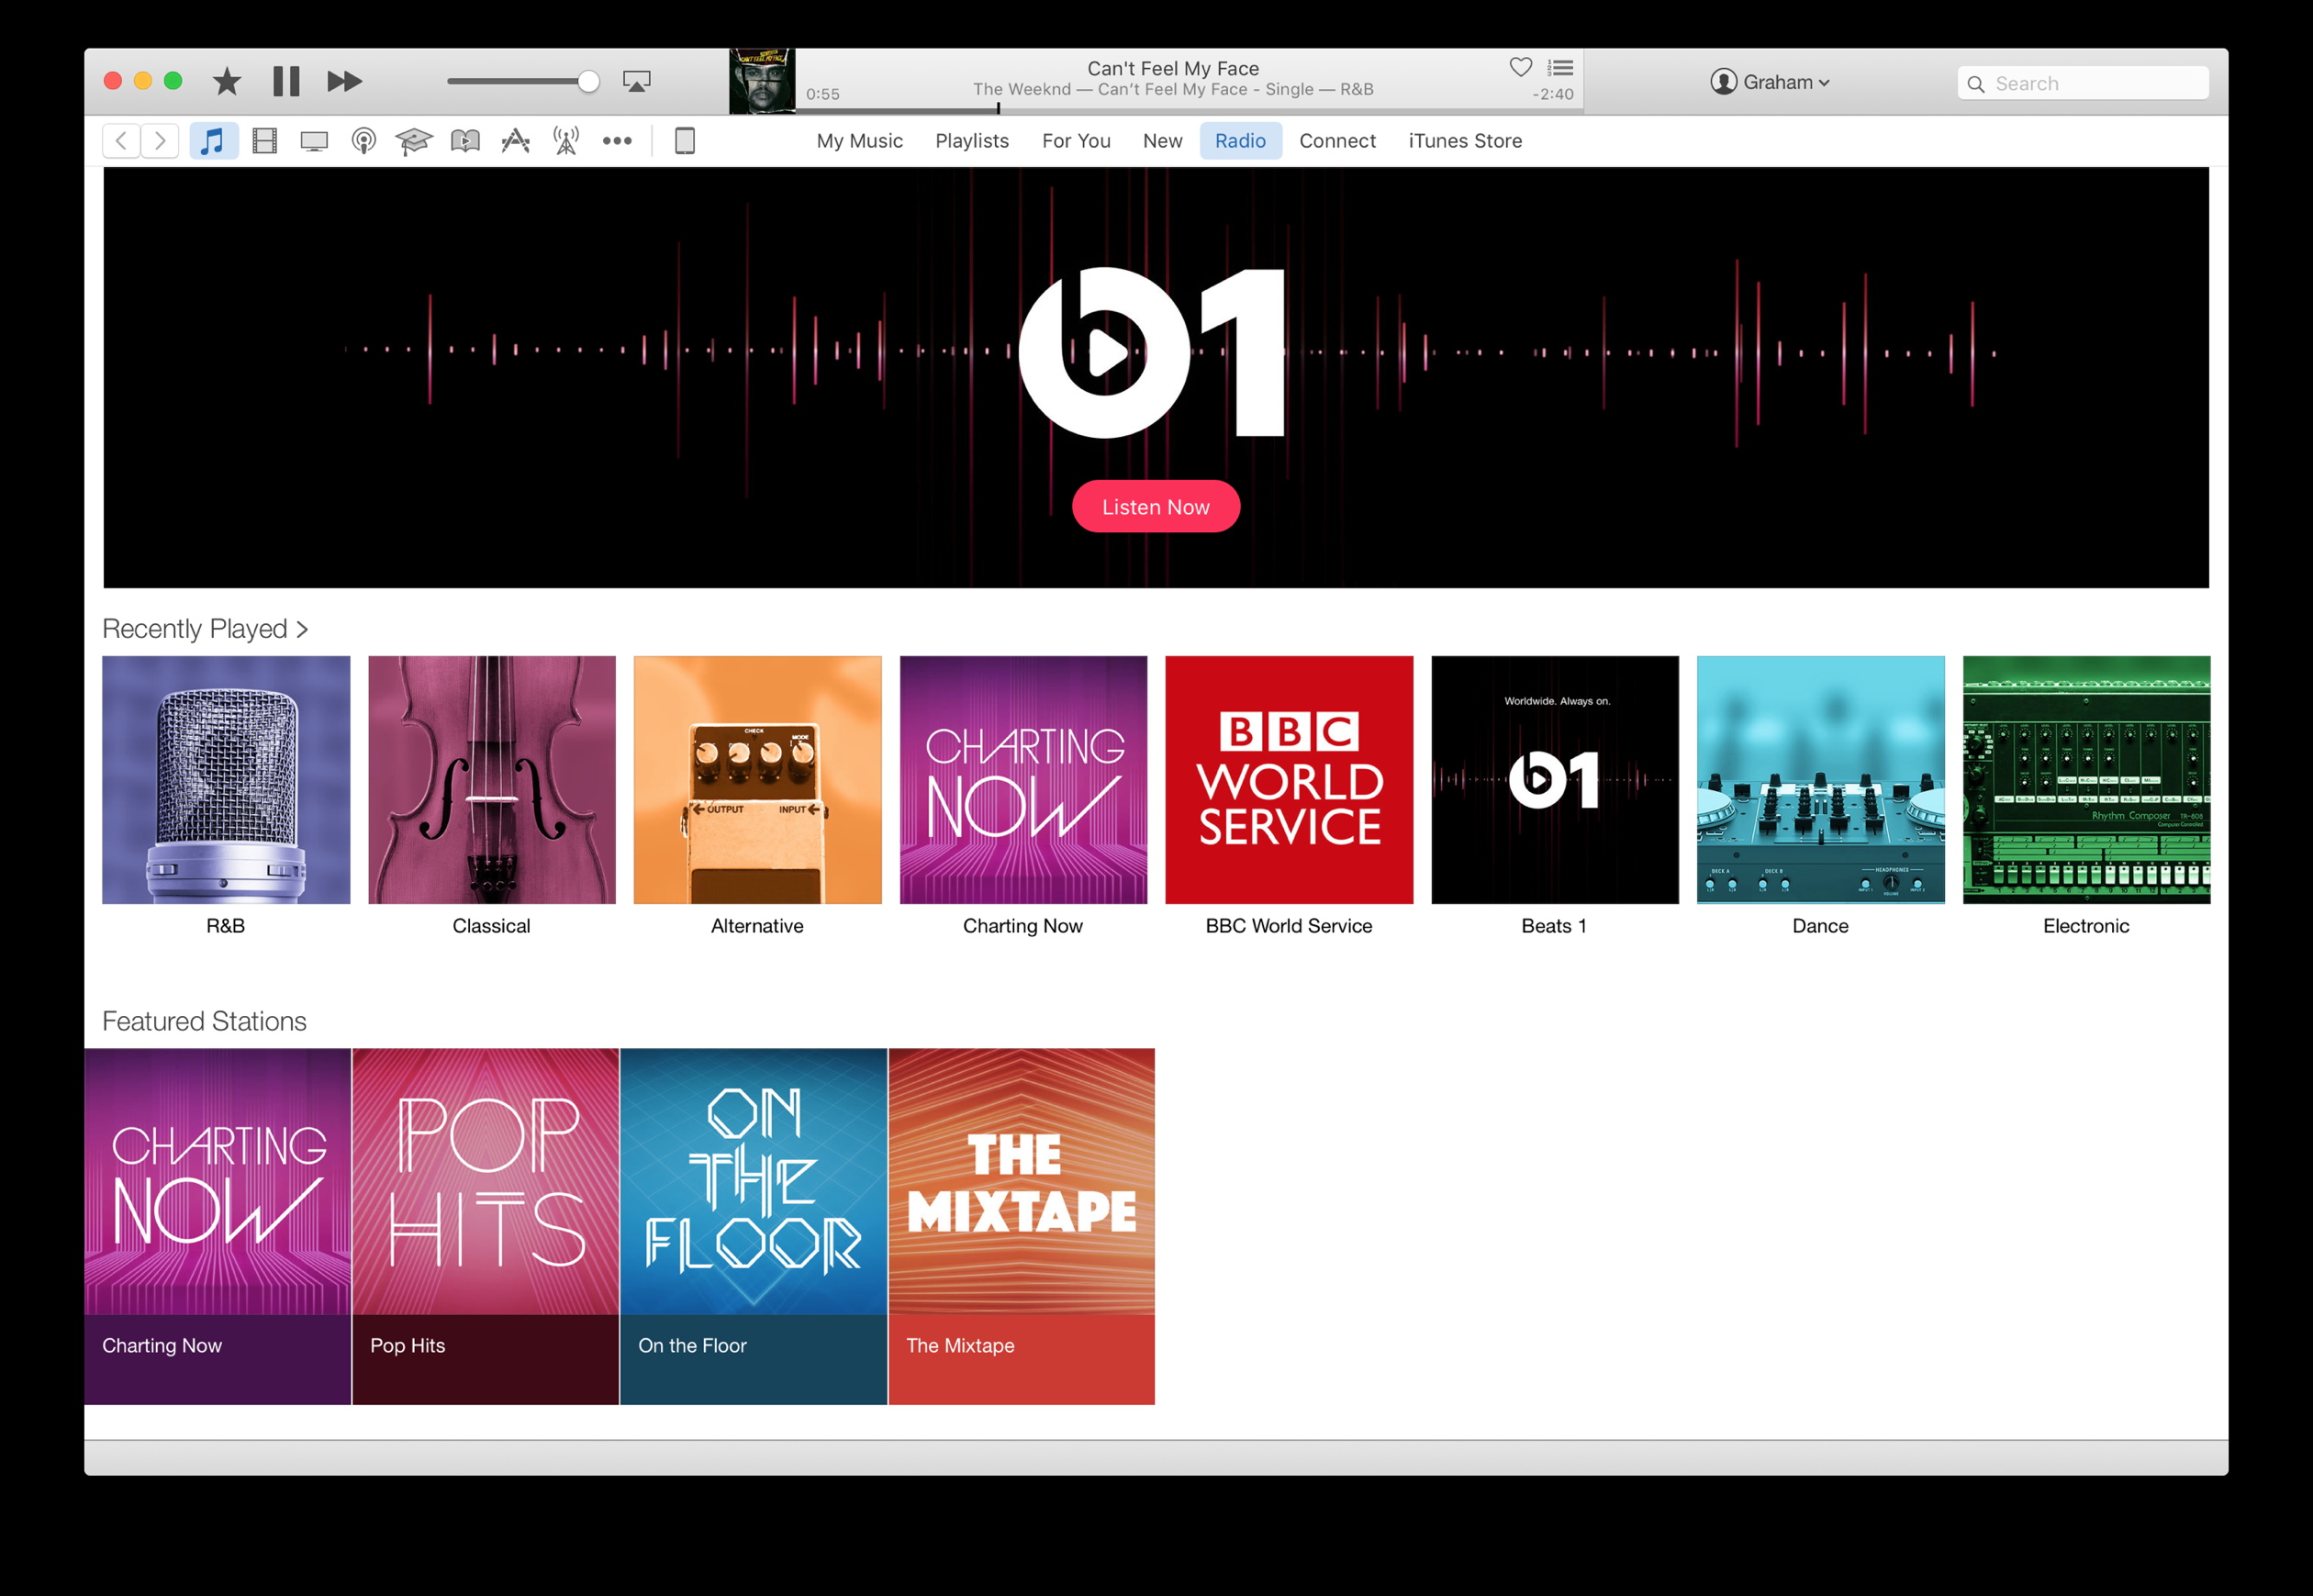Switch to My Music tab
The image size is (2313, 1596).
click(860, 141)
